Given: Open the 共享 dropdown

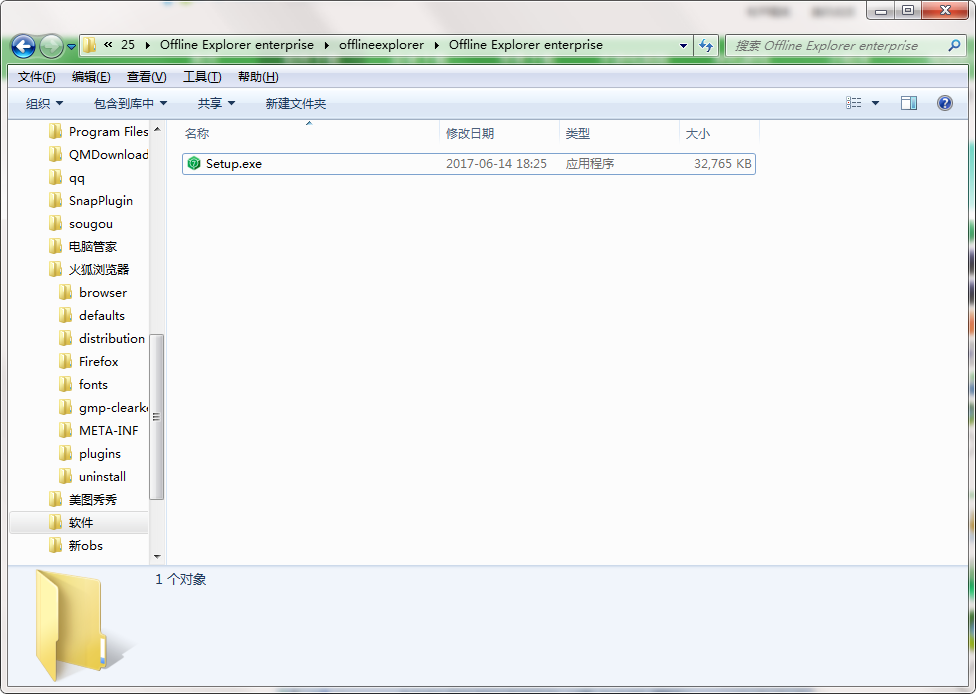Looking at the screenshot, I should [216, 103].
